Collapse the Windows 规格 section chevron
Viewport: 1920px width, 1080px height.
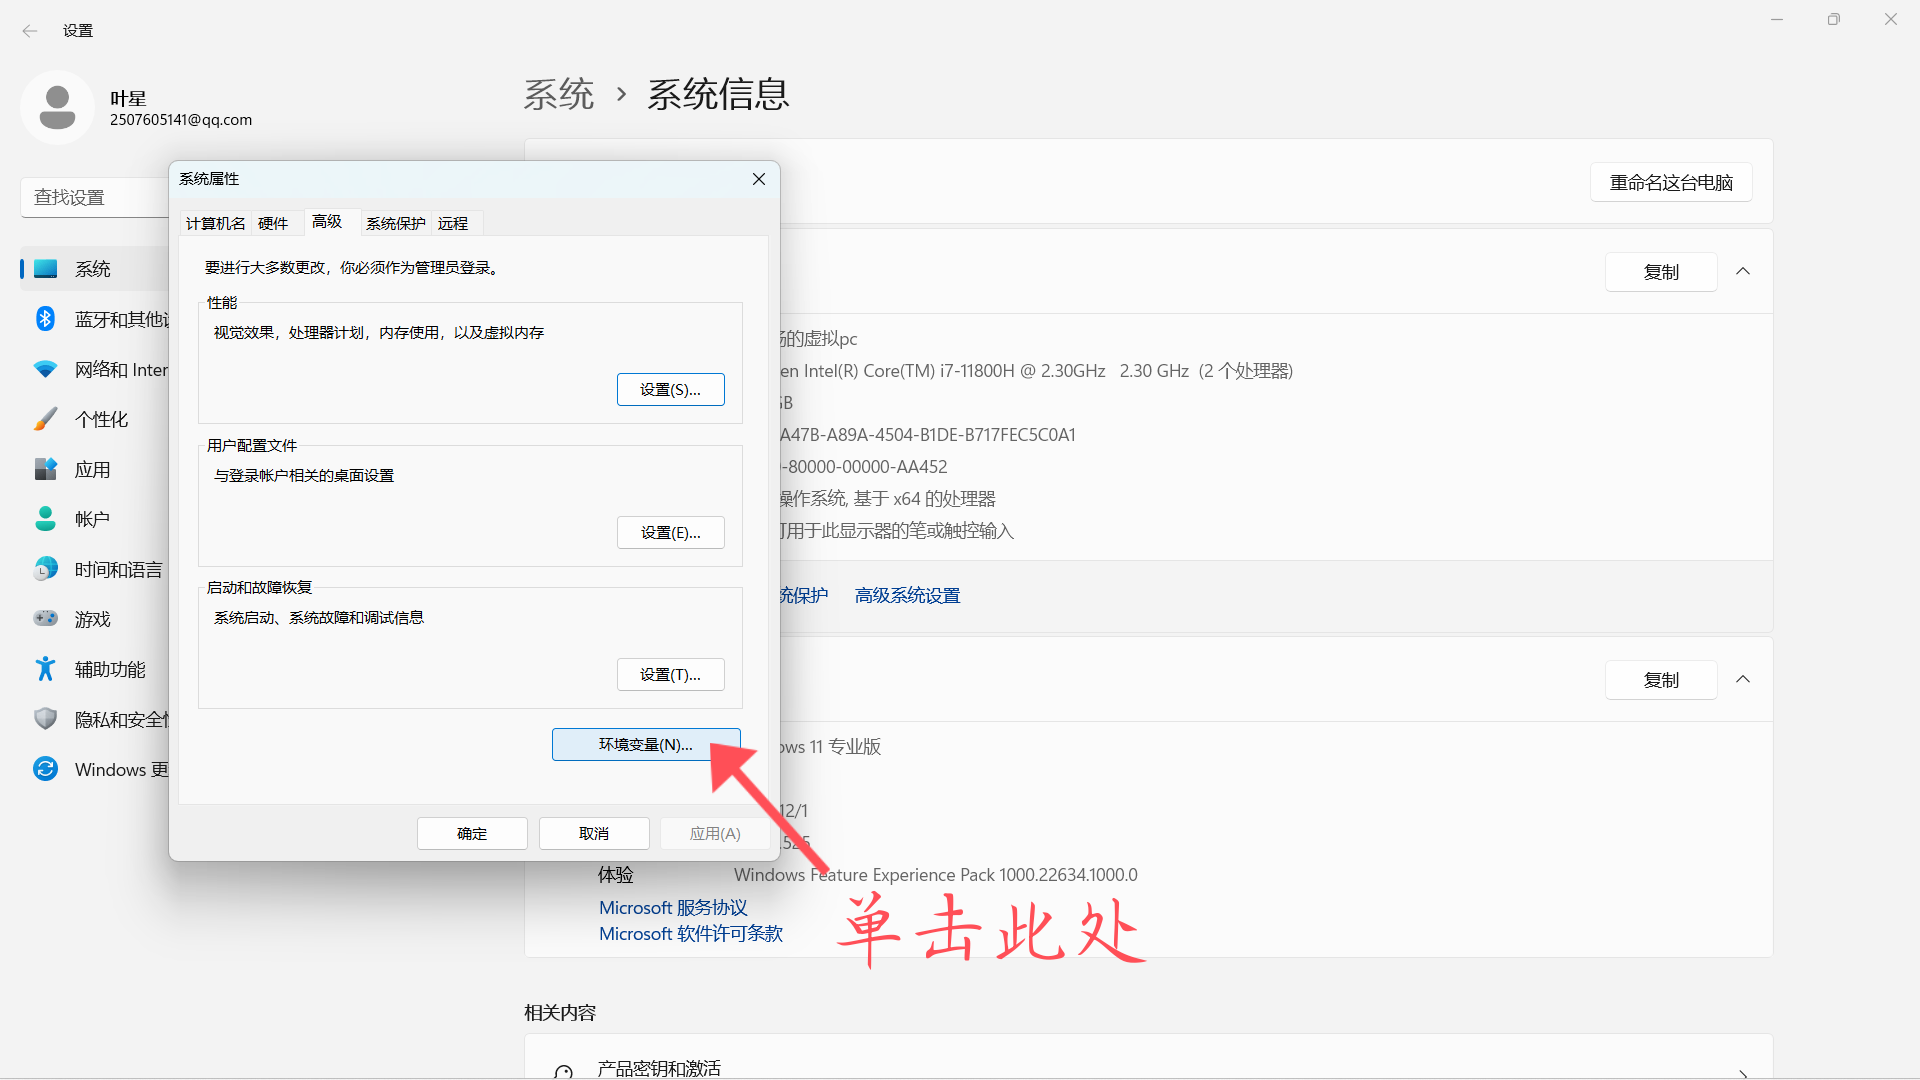point(1742,679)
